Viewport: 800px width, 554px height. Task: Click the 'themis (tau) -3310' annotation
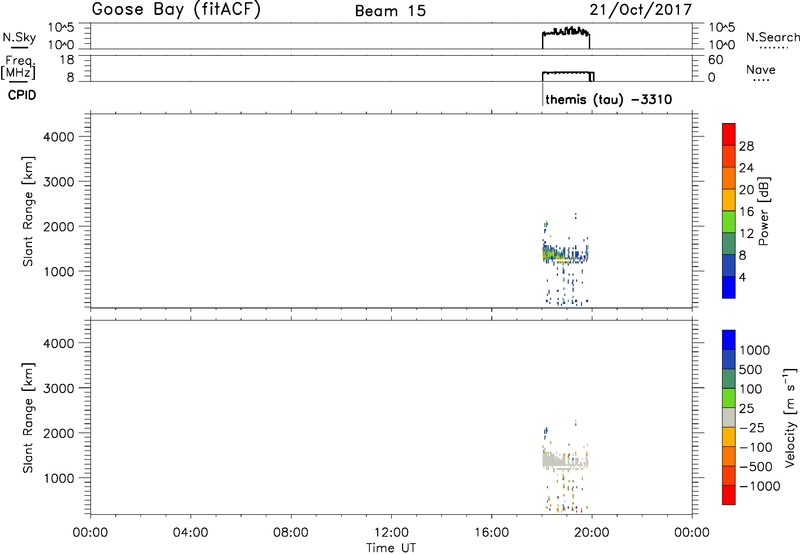(609, 99)
